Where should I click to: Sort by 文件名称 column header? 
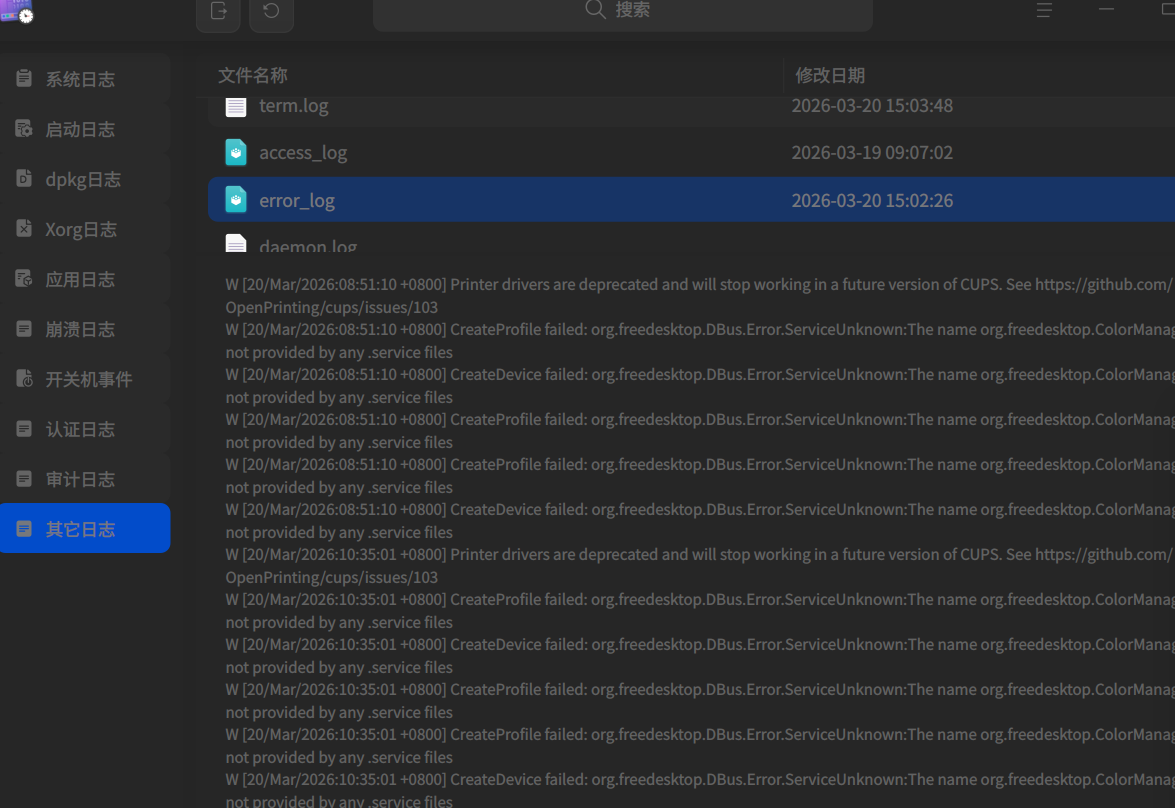click(491, 75)
